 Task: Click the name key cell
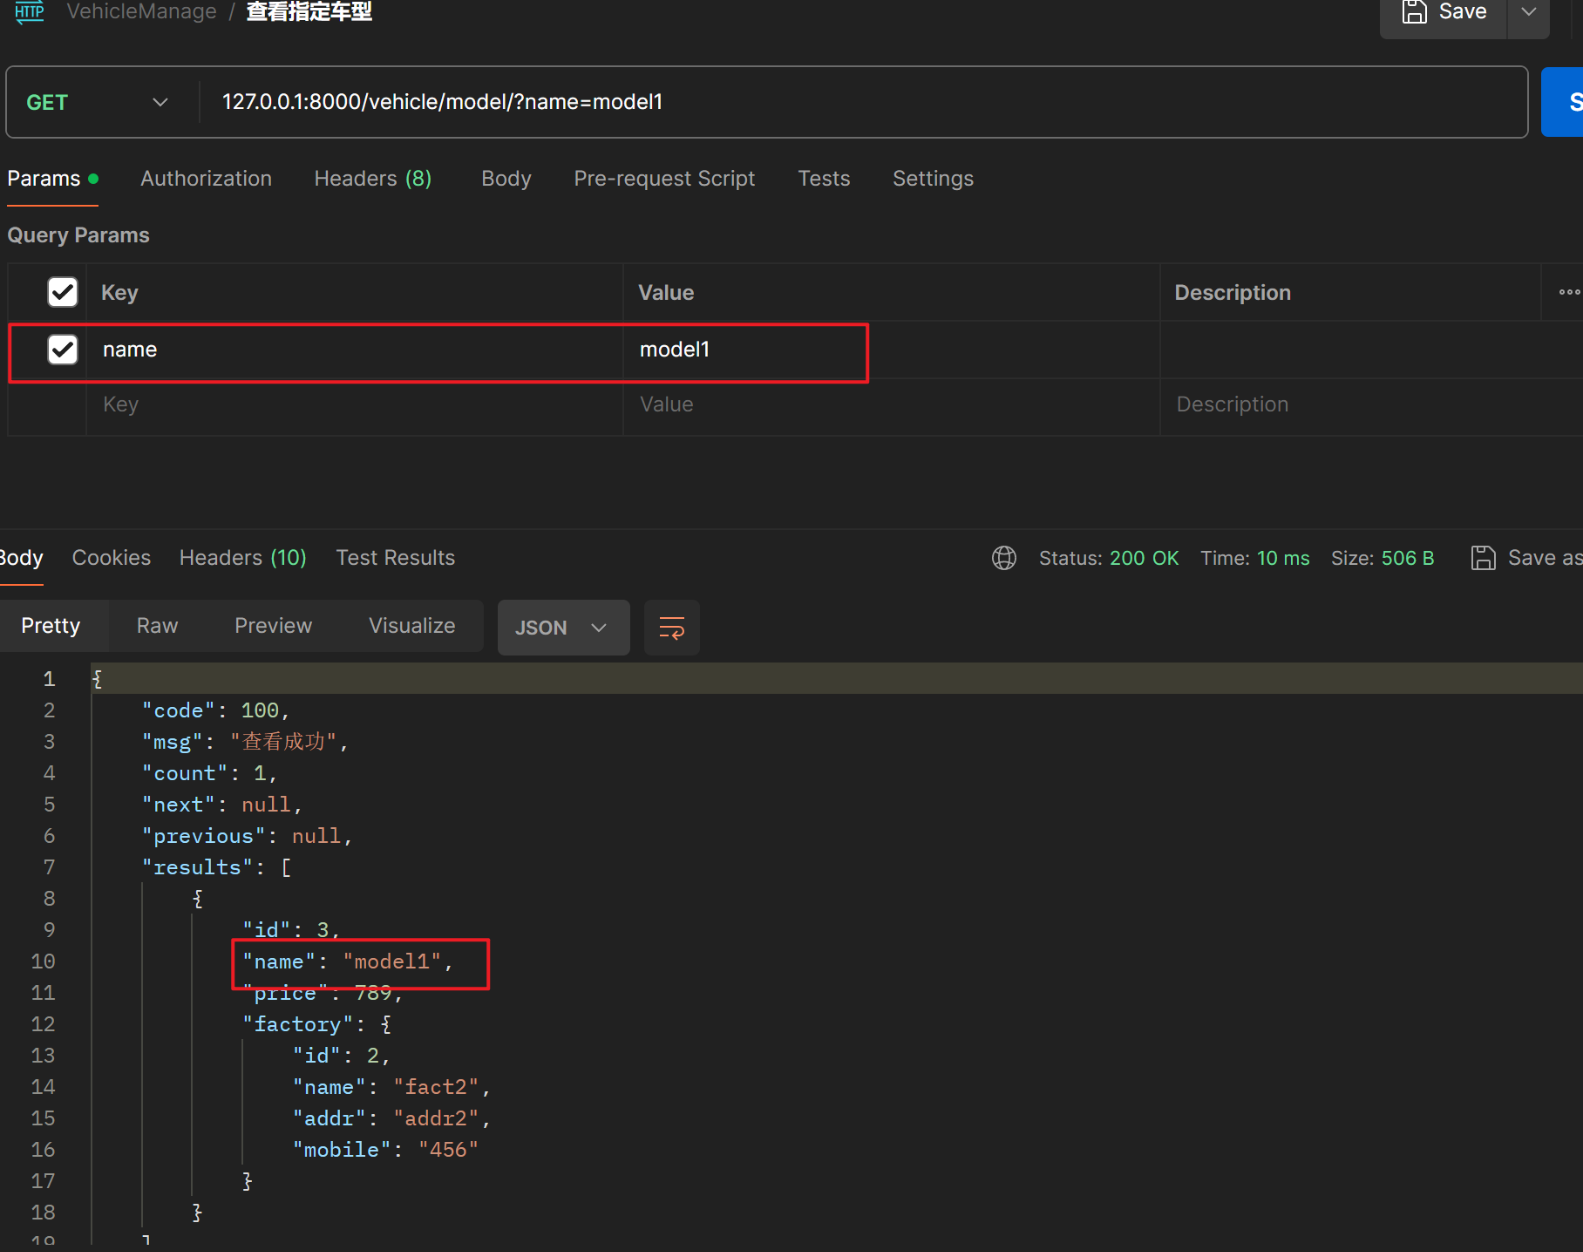tap(354, 350)
